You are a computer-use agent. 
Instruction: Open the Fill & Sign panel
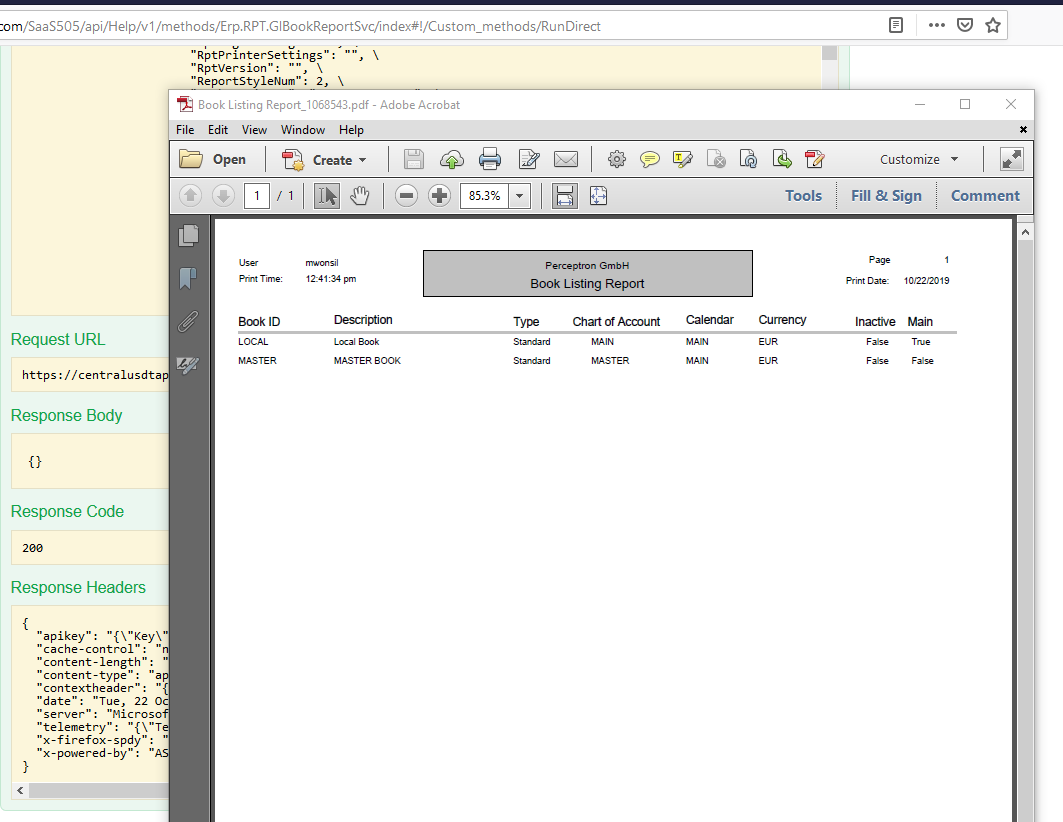[x=886, y=195]
